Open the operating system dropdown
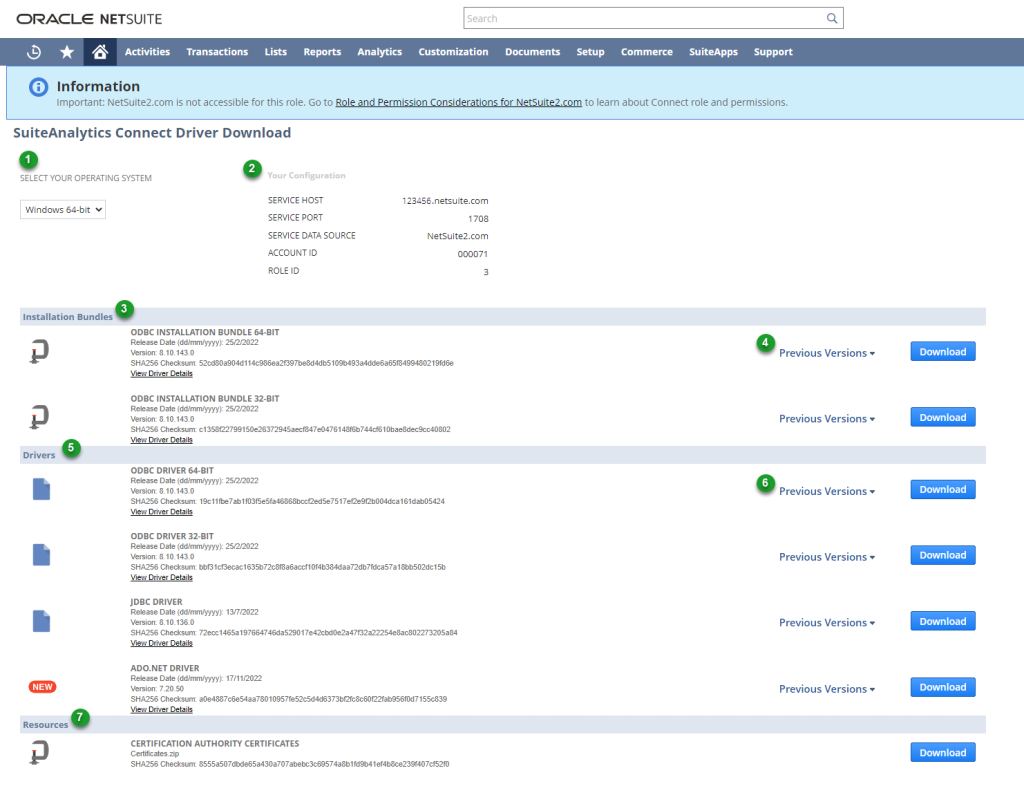The width and height of the screenshot is (1024, 795). pyautogui.click(x=63, y=210)
